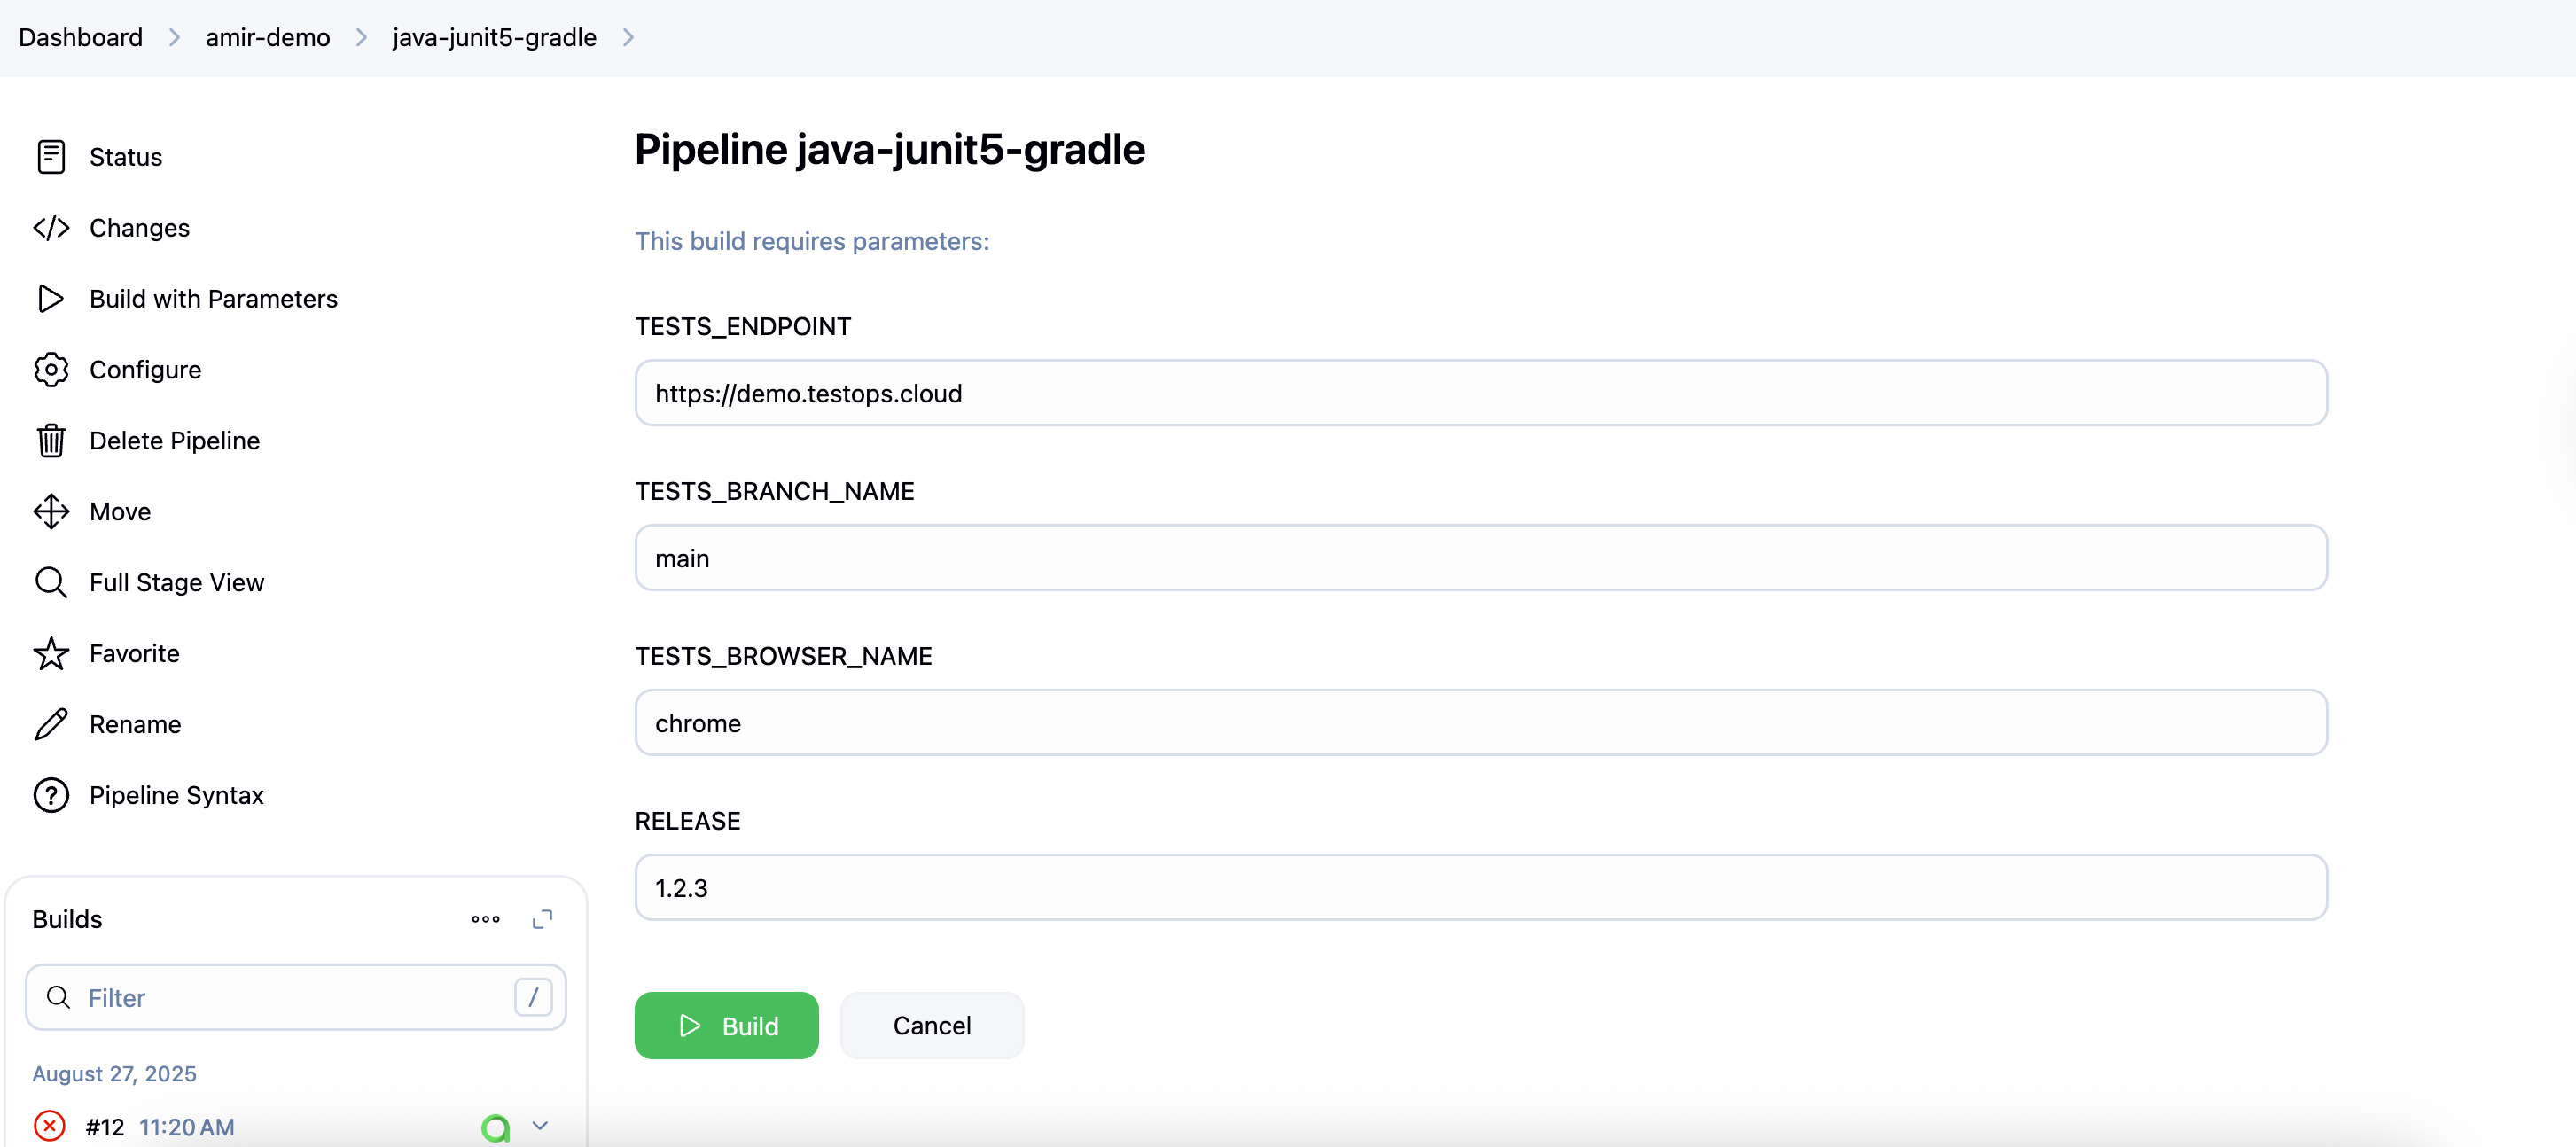The image size is (2576, 1147).
Task: Open the Builds three-dot options menu
Action: pyautogui.click(x=486, y=919)
